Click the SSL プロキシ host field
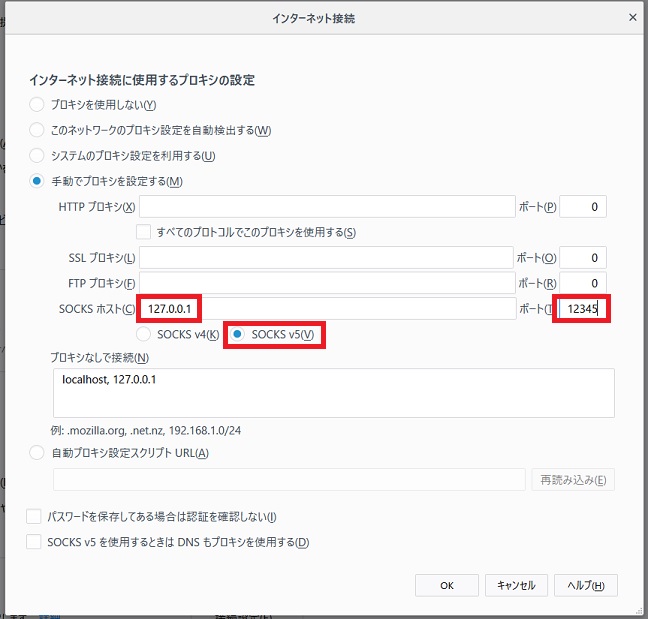The height and width of the screenshot is (619, 648). click(326, 258)
